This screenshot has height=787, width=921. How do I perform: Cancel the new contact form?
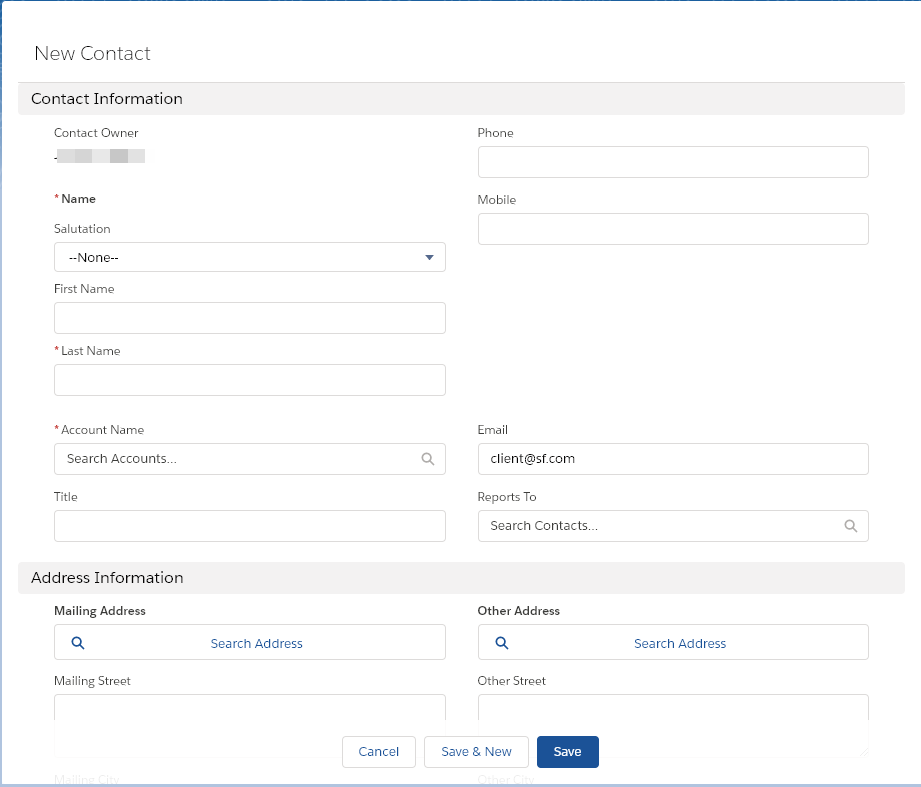(378, 752)
